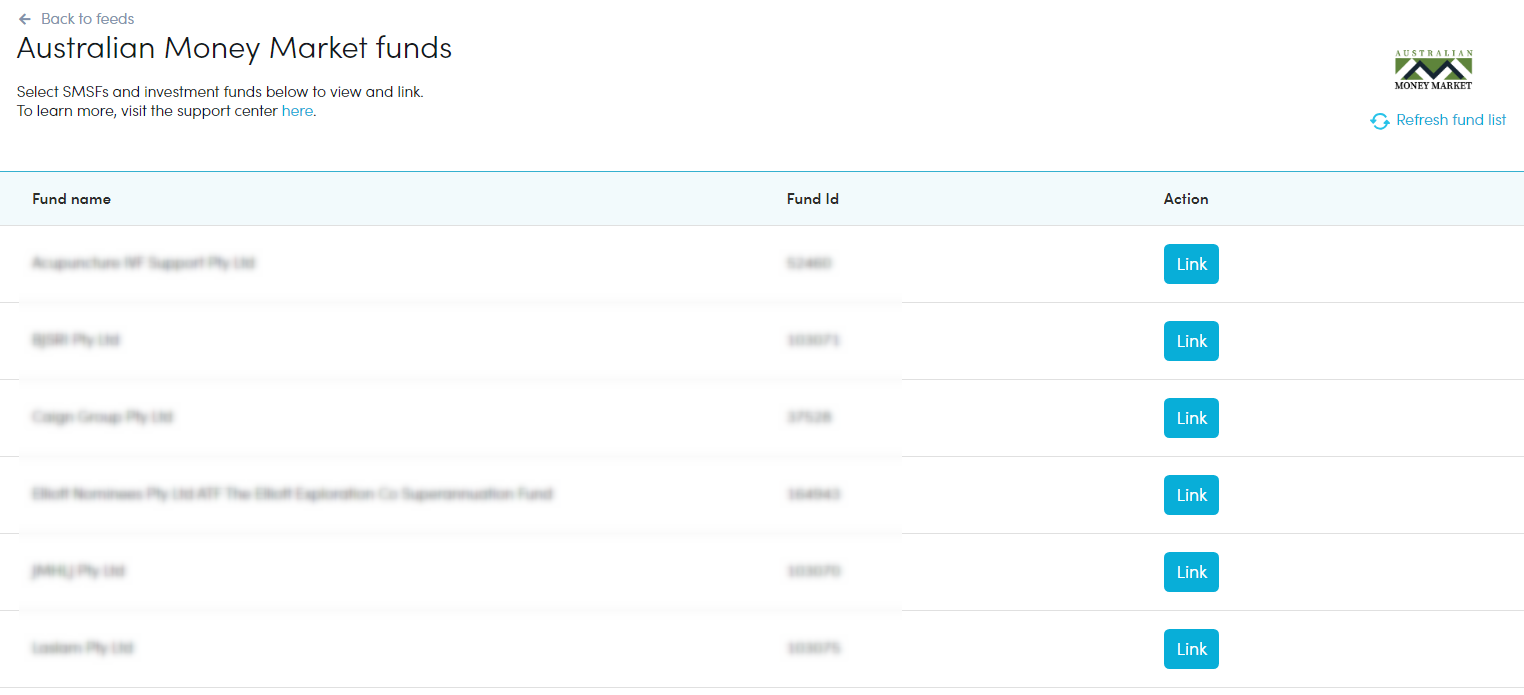Click the Australian Money Market logo
This screenshot has width=1524, height=695.
tap(1434, 70)
